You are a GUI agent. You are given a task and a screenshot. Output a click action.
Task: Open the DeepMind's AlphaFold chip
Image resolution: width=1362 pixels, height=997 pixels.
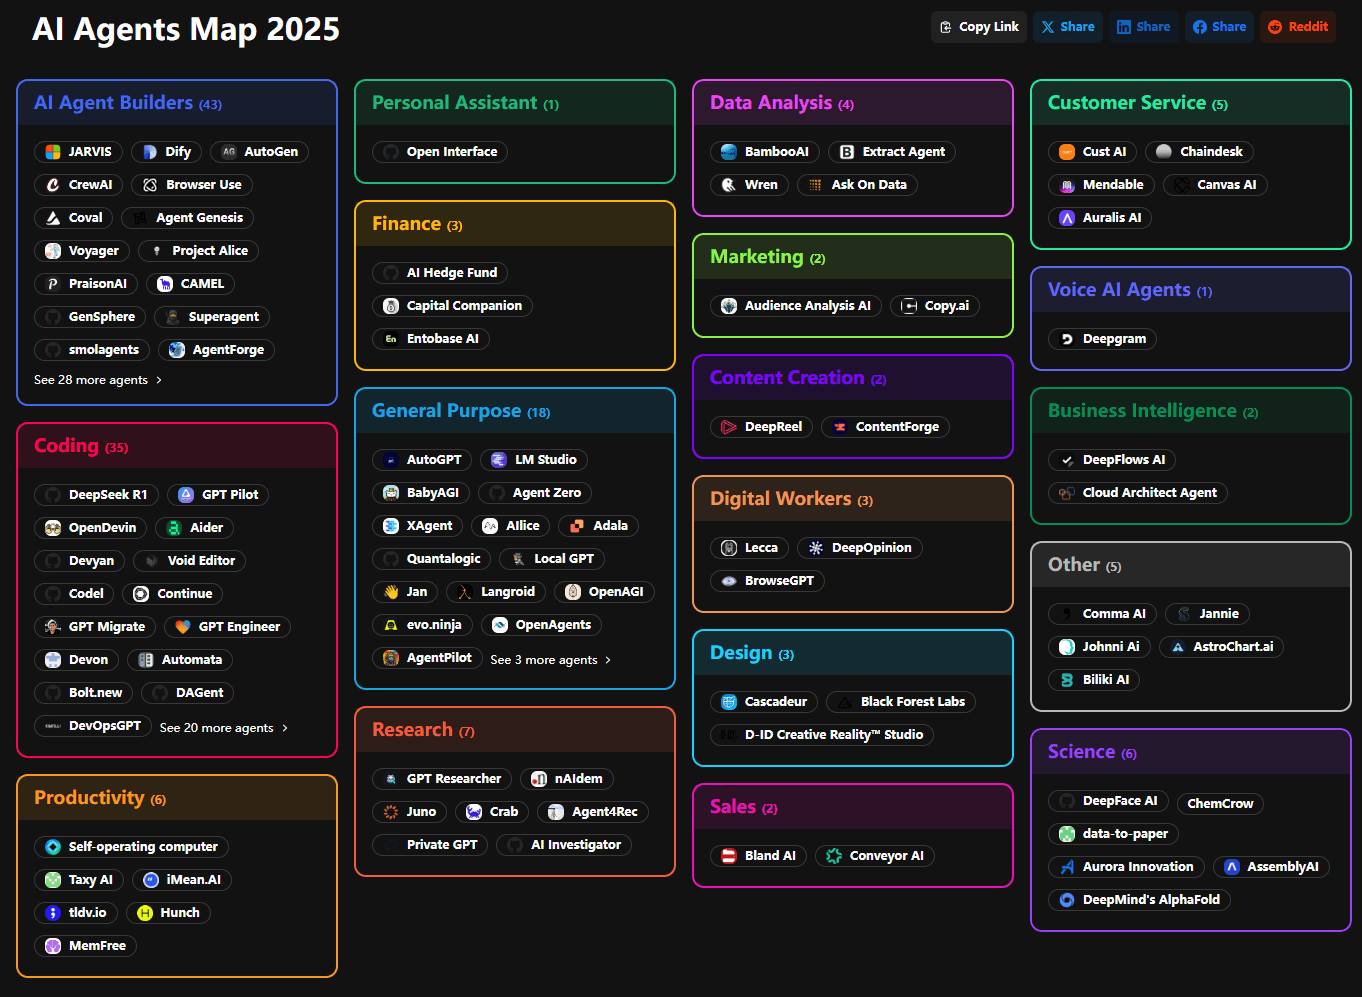(x=1140, y=900)
